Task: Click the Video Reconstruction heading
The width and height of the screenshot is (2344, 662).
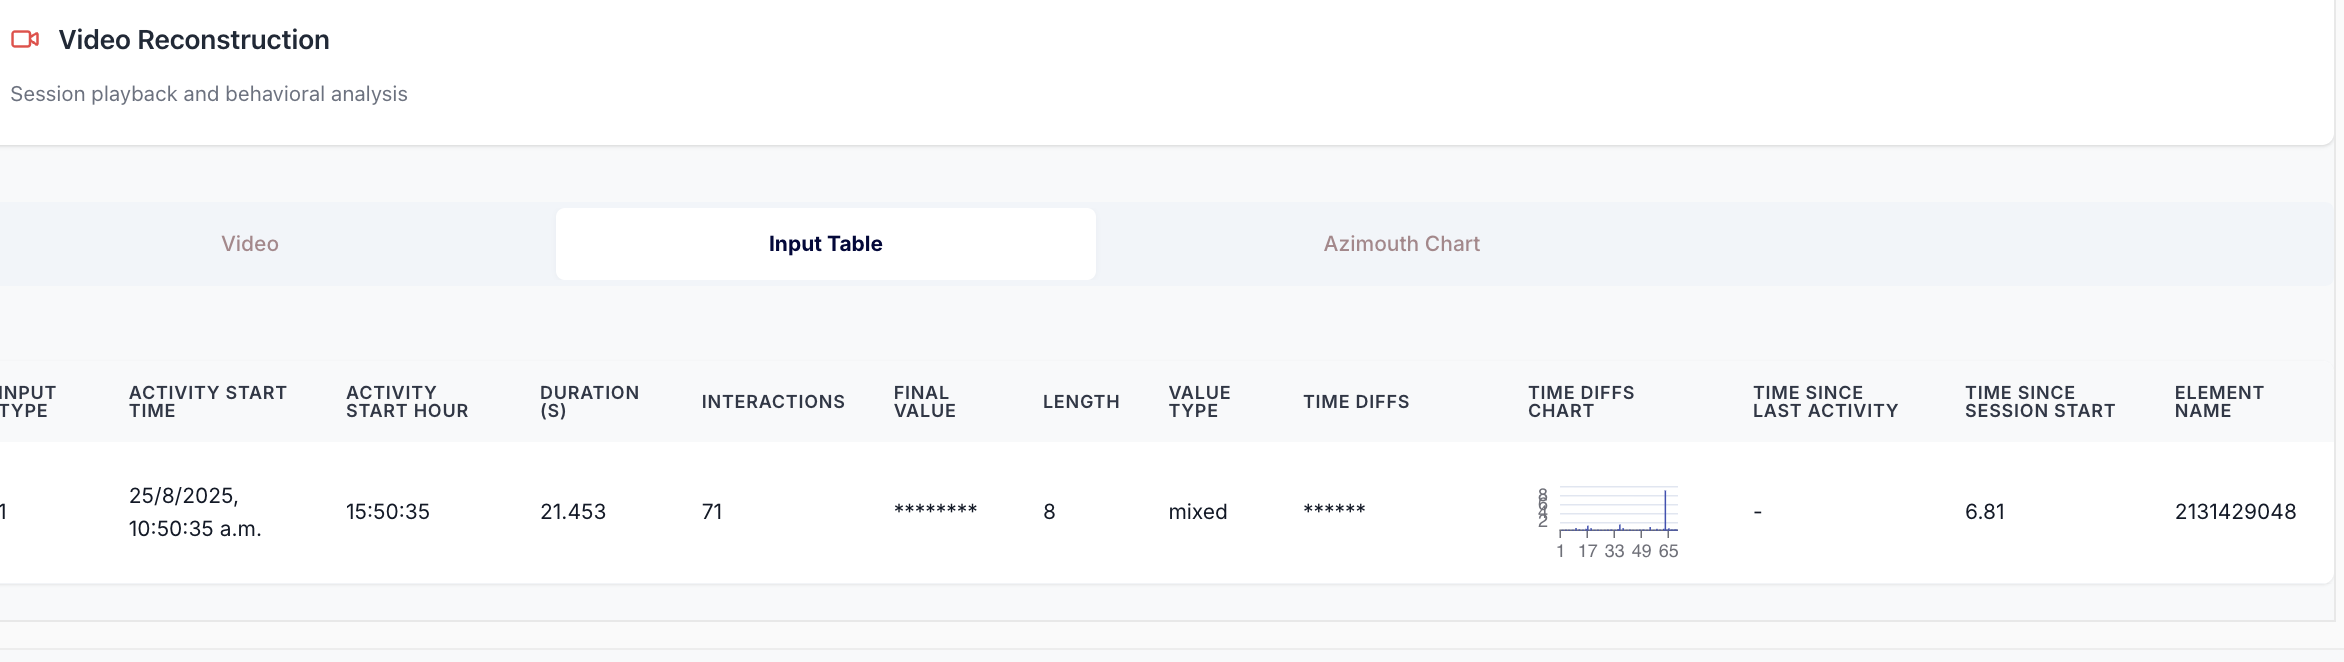Action: click(194, 40)
